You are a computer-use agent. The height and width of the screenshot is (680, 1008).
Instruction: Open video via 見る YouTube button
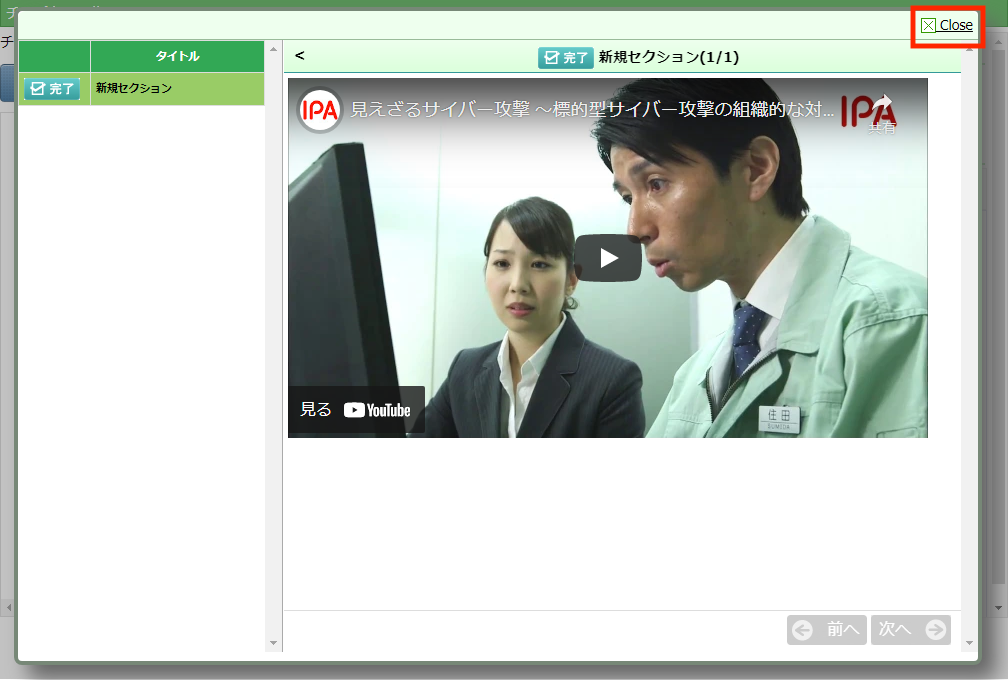click(357, 410)
